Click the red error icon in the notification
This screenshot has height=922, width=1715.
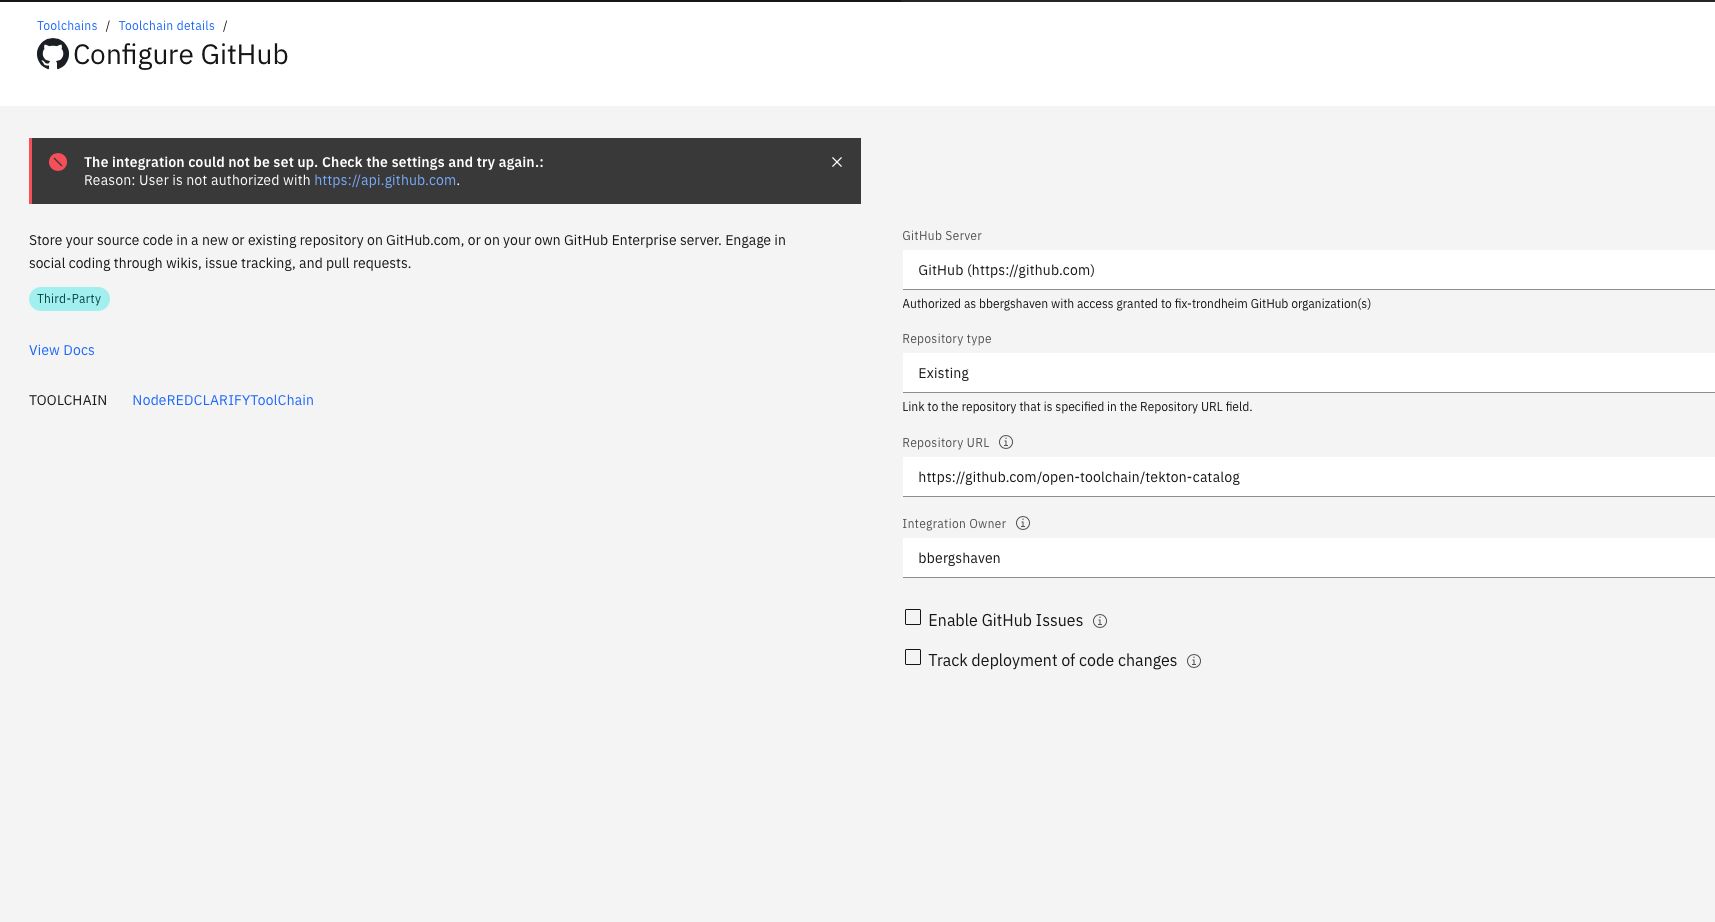pos(58,162)
